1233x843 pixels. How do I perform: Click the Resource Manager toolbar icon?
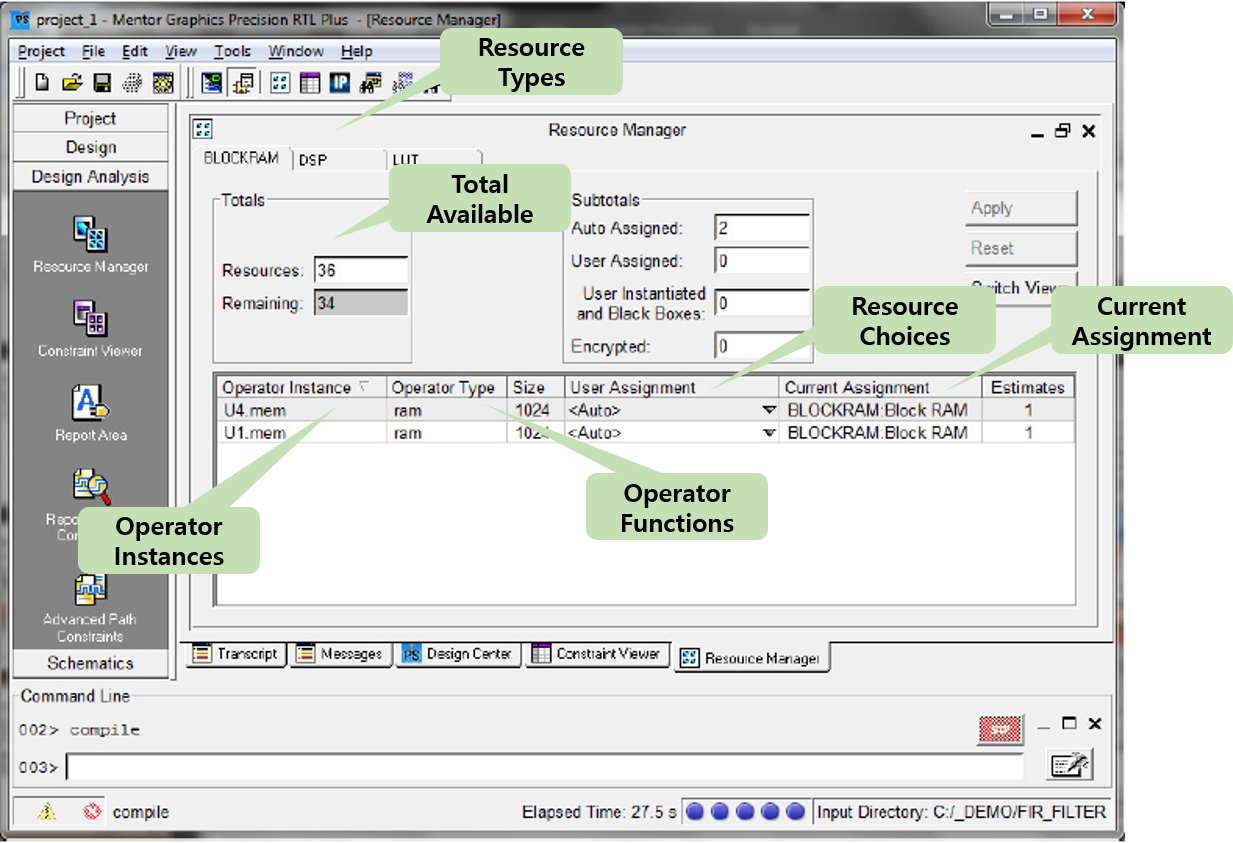pyautogui.click(x=281, y=83)
